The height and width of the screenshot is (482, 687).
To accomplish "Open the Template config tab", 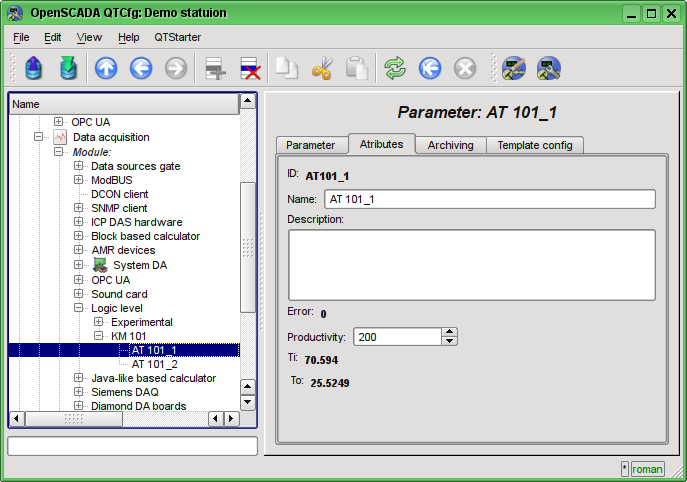I will pyautogui.click(x=534, y=145).
